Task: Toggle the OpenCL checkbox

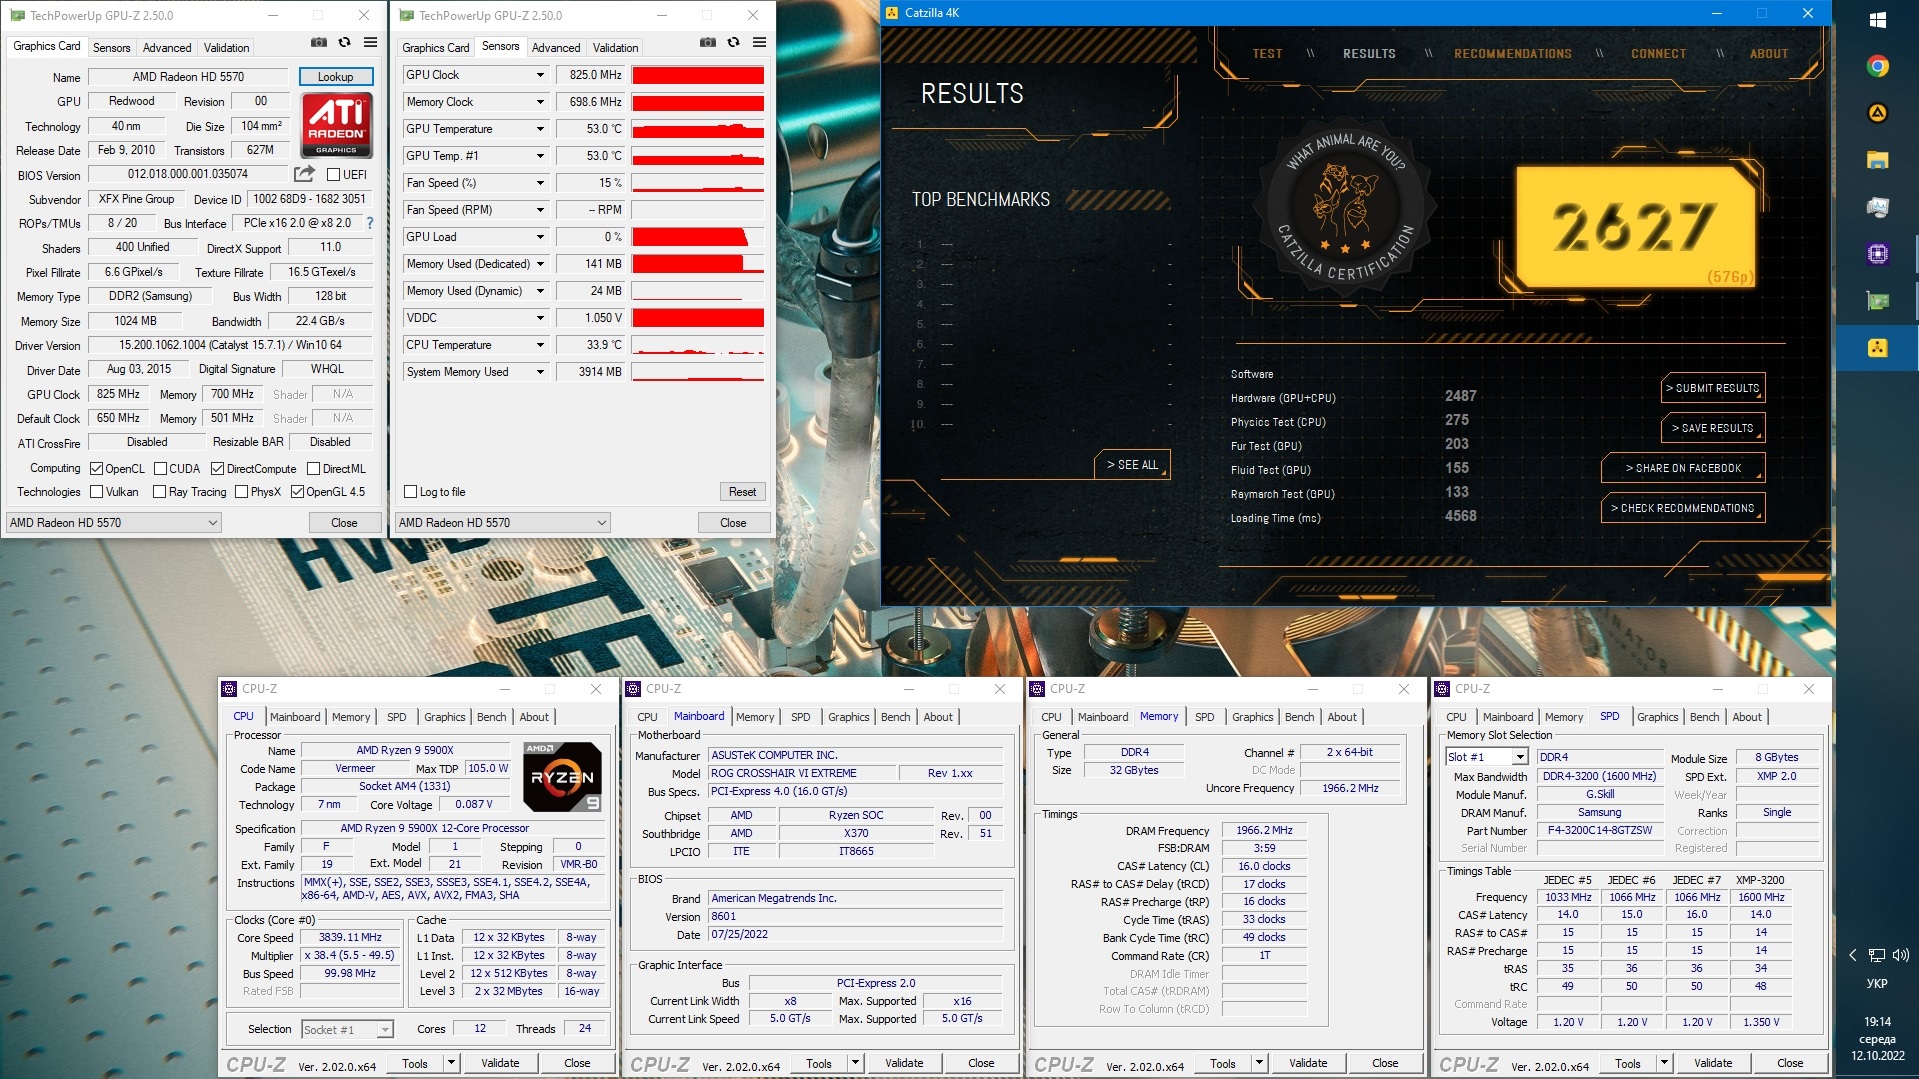Action: 97,469
